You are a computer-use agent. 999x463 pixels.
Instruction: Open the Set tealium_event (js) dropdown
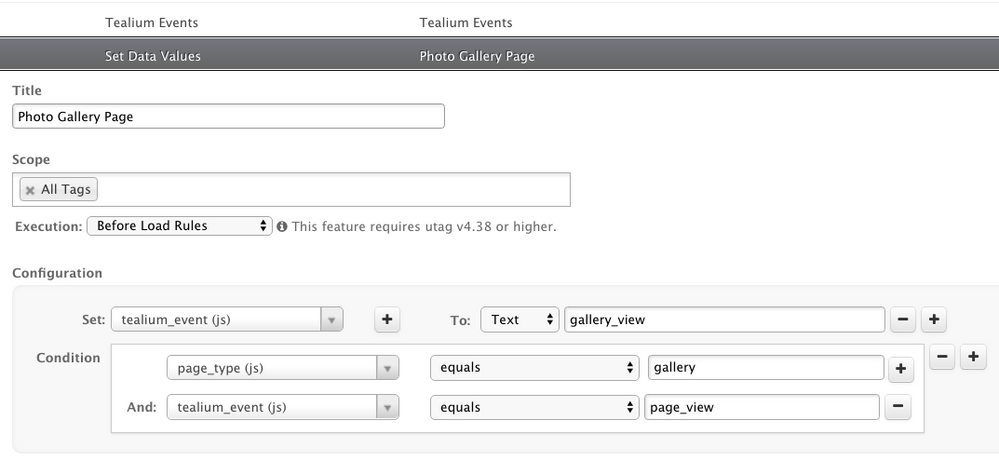pos(227,320)
